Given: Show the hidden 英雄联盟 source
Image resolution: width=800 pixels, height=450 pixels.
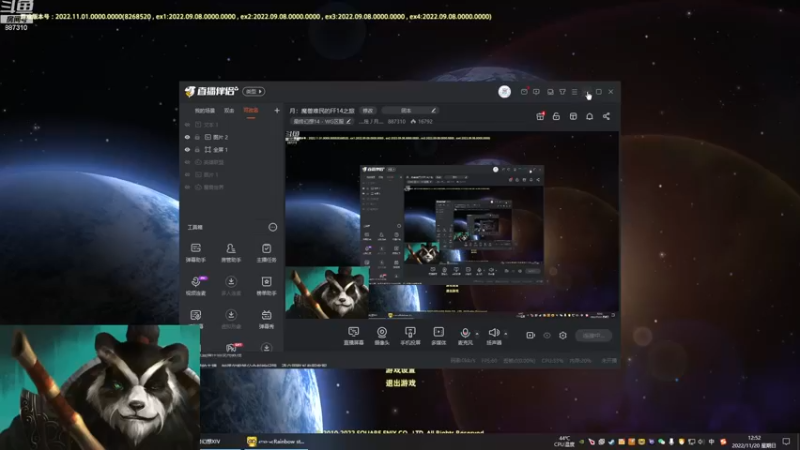Looking at the screenshot, I should click(187, 162).
